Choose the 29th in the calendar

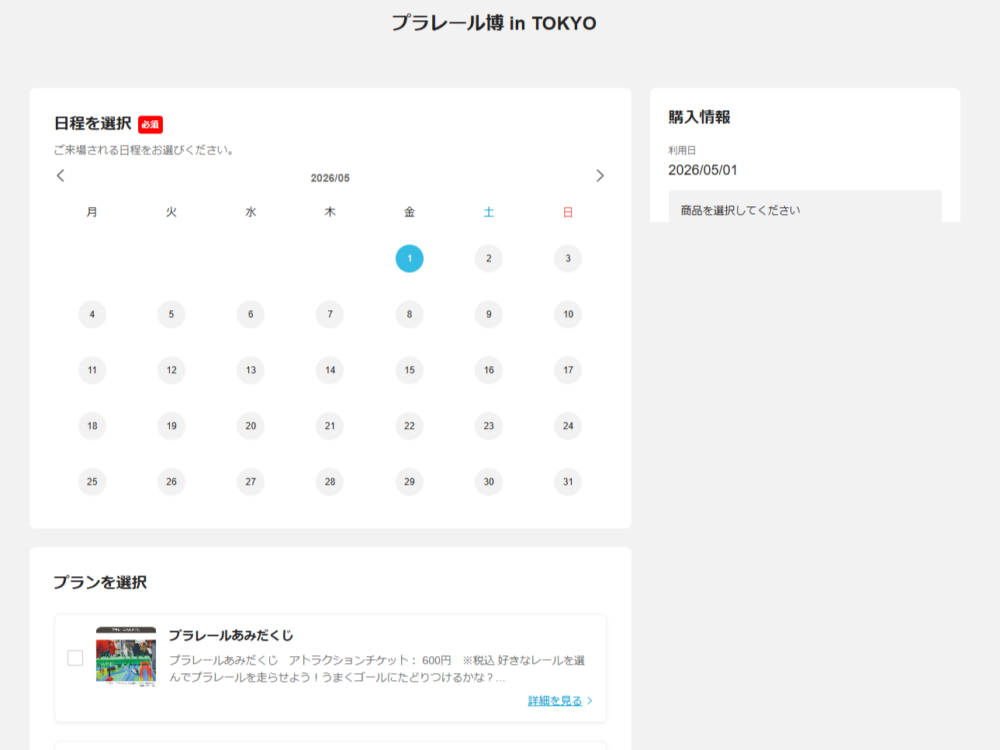[409, 482]
